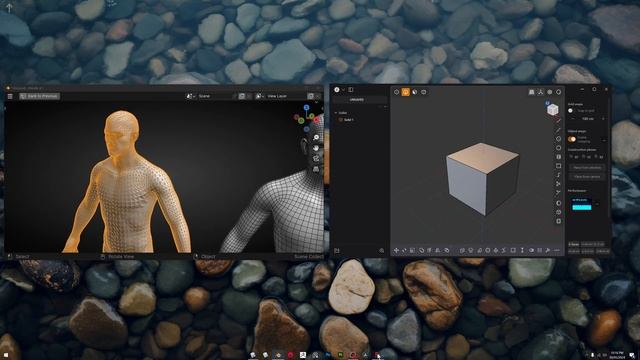
Task: Click the Back to Previous button in Blender
Action: coord(39,96)
